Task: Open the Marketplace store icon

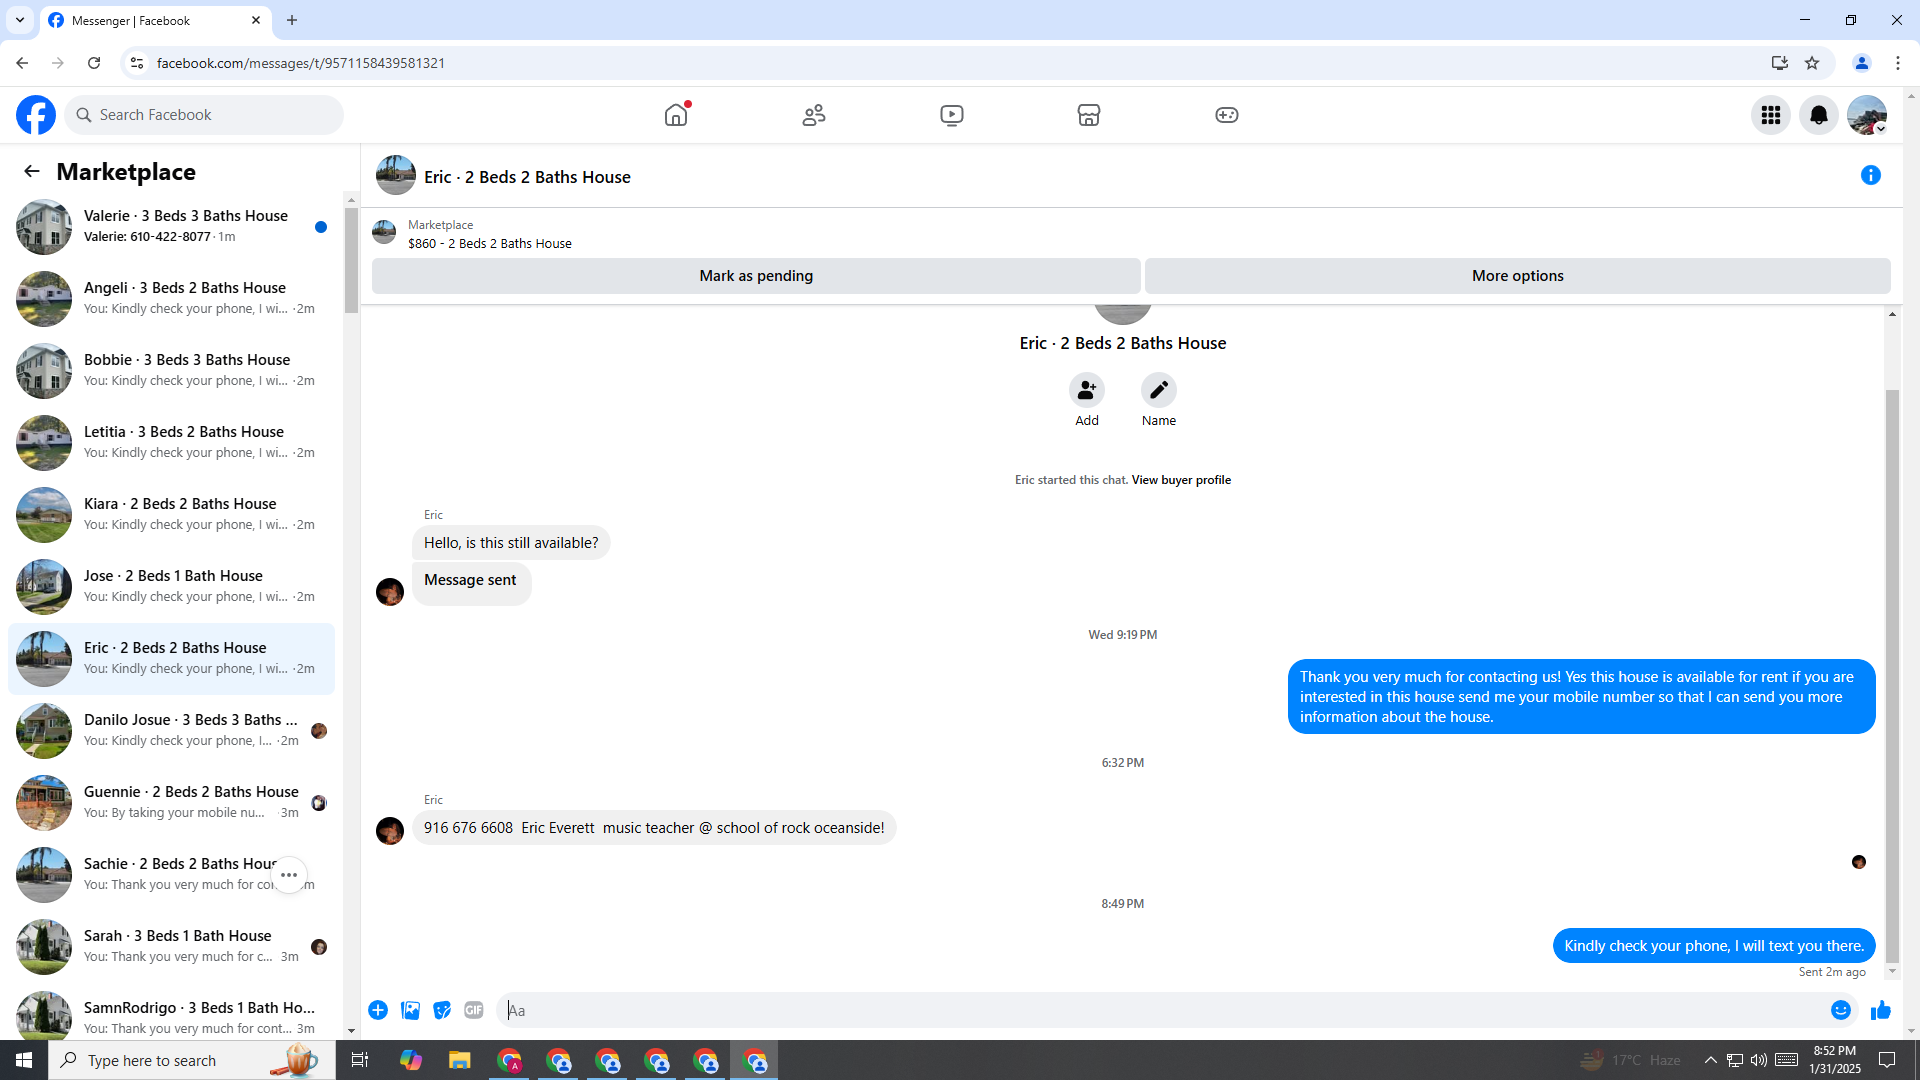Action: 1089,115
